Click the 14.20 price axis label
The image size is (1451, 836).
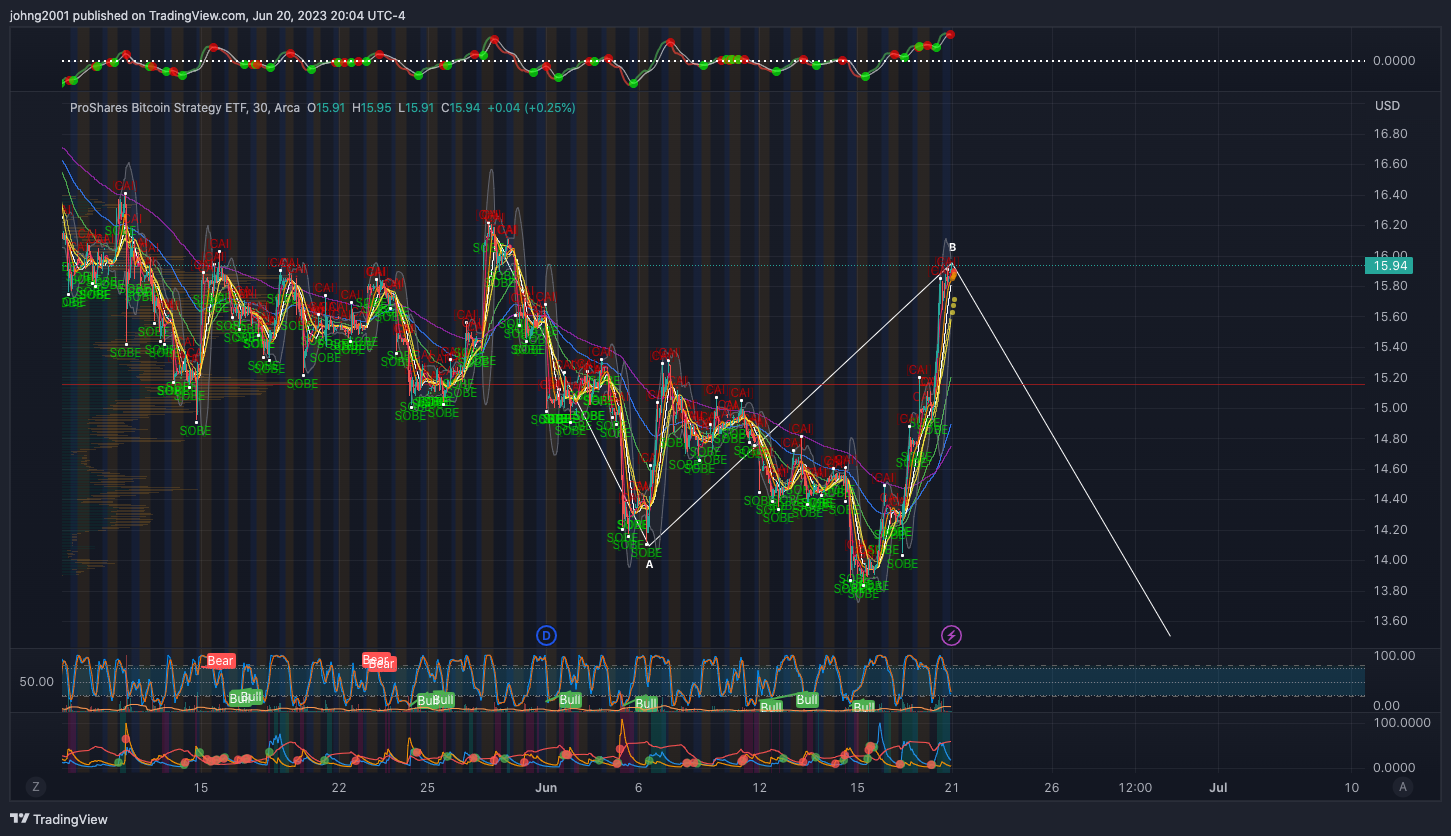[1392, 530]
